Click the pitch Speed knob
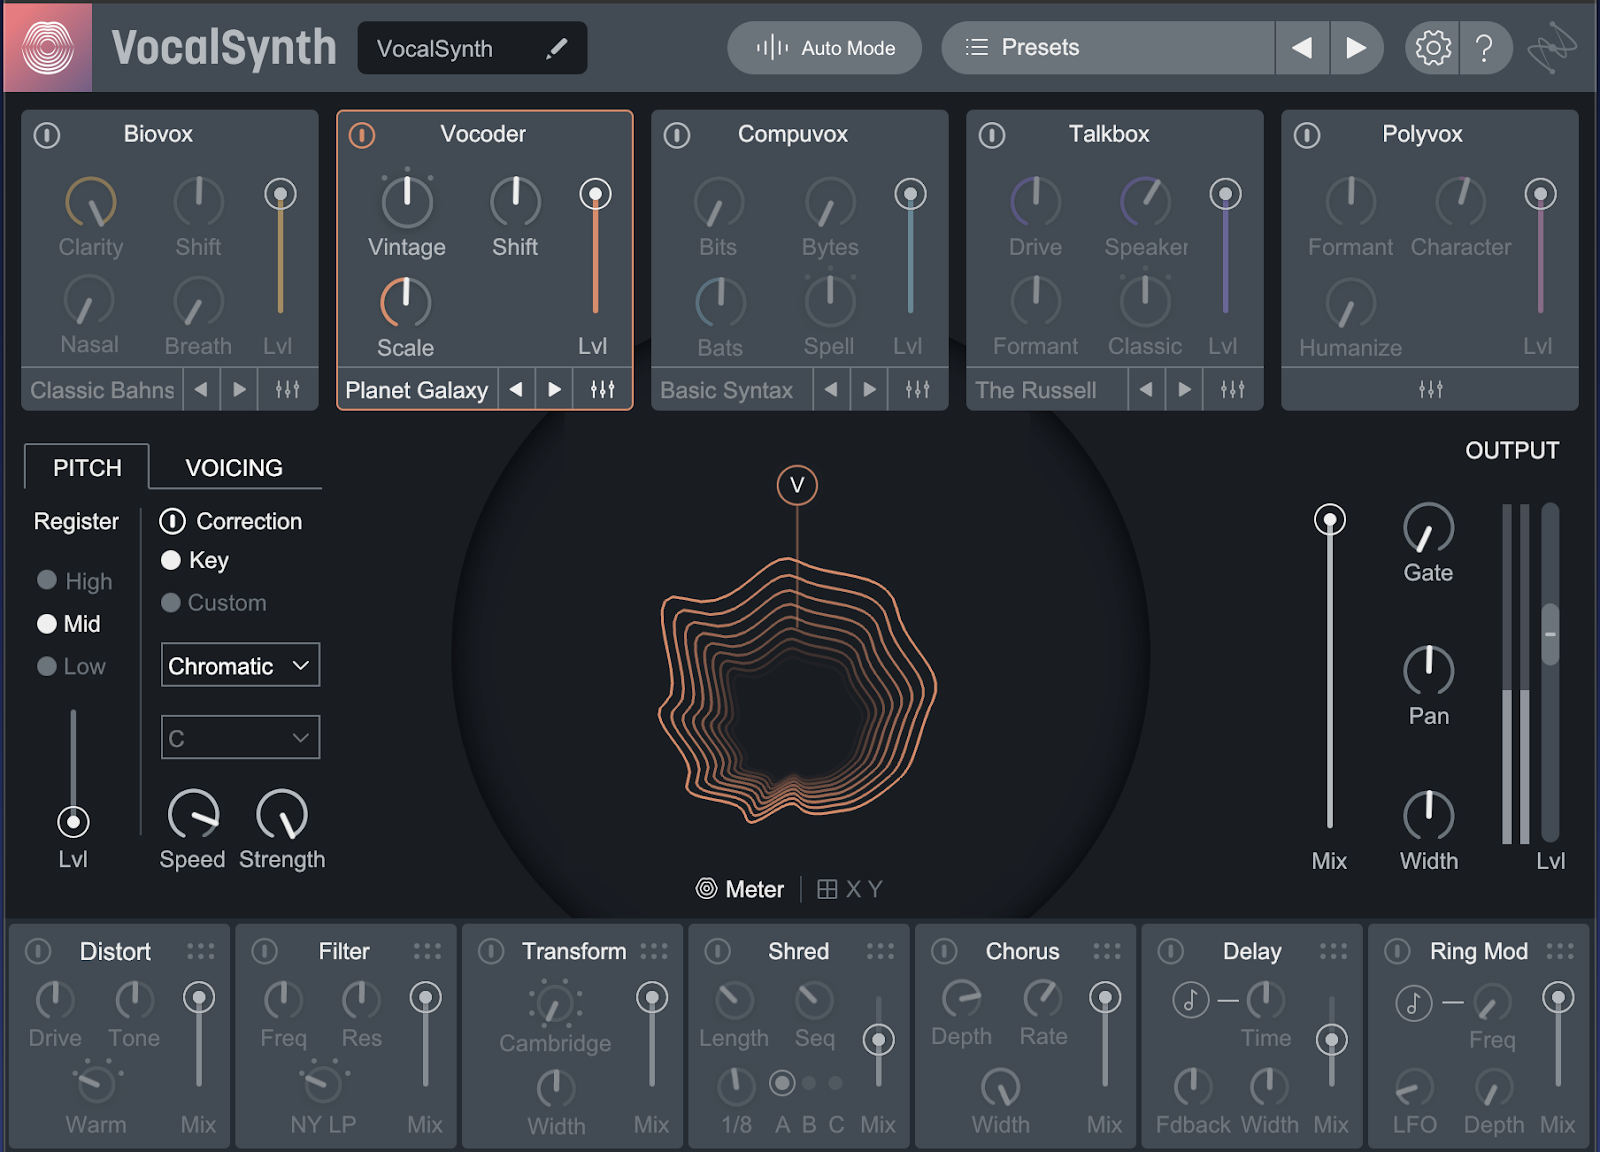 (193, 814)
